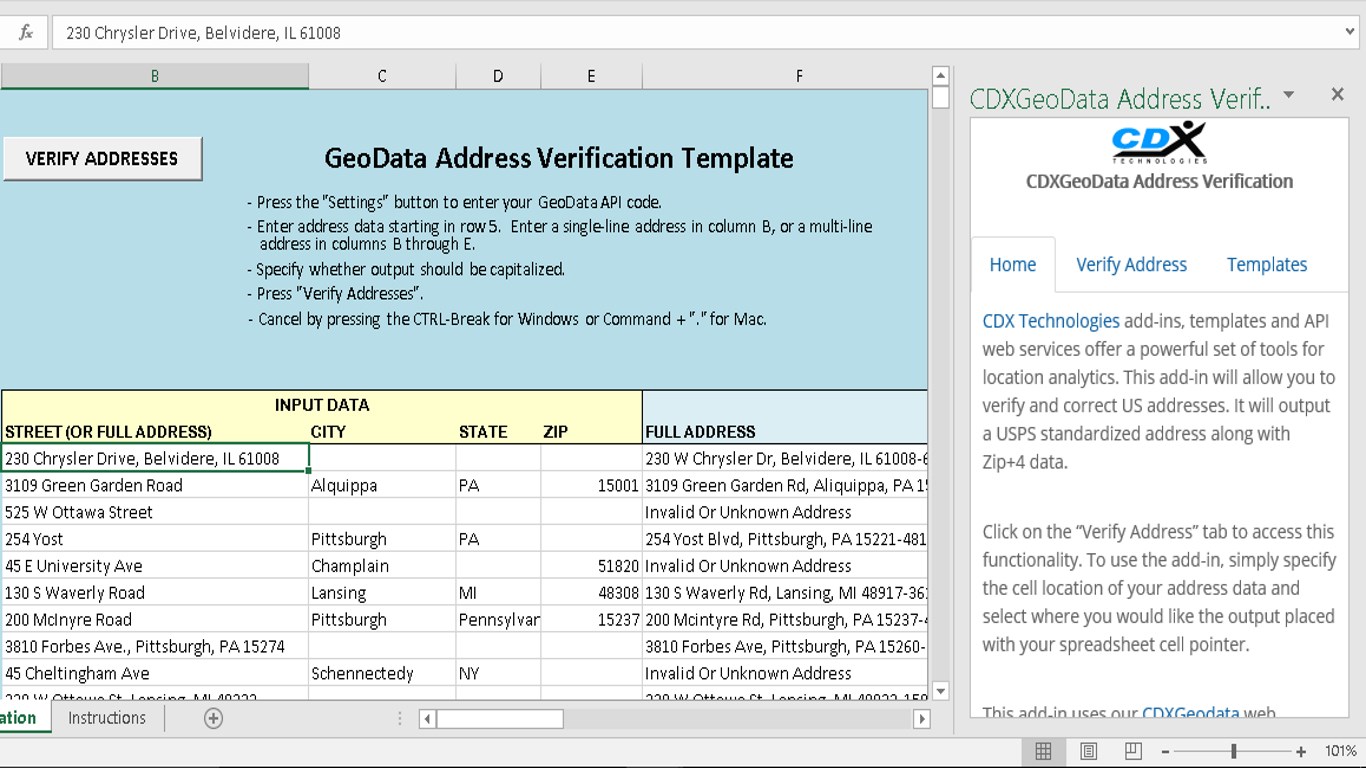Select cell '200 McInyre Road'
The height and width of the screenshot is (768, 1366).
point(155,620)
